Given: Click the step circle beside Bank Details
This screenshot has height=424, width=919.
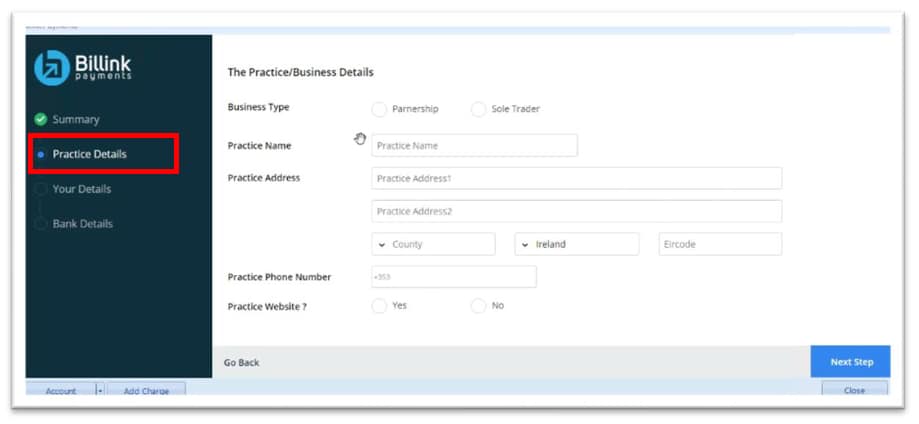Looking at the screenshot, I should [x=40, y=224].
